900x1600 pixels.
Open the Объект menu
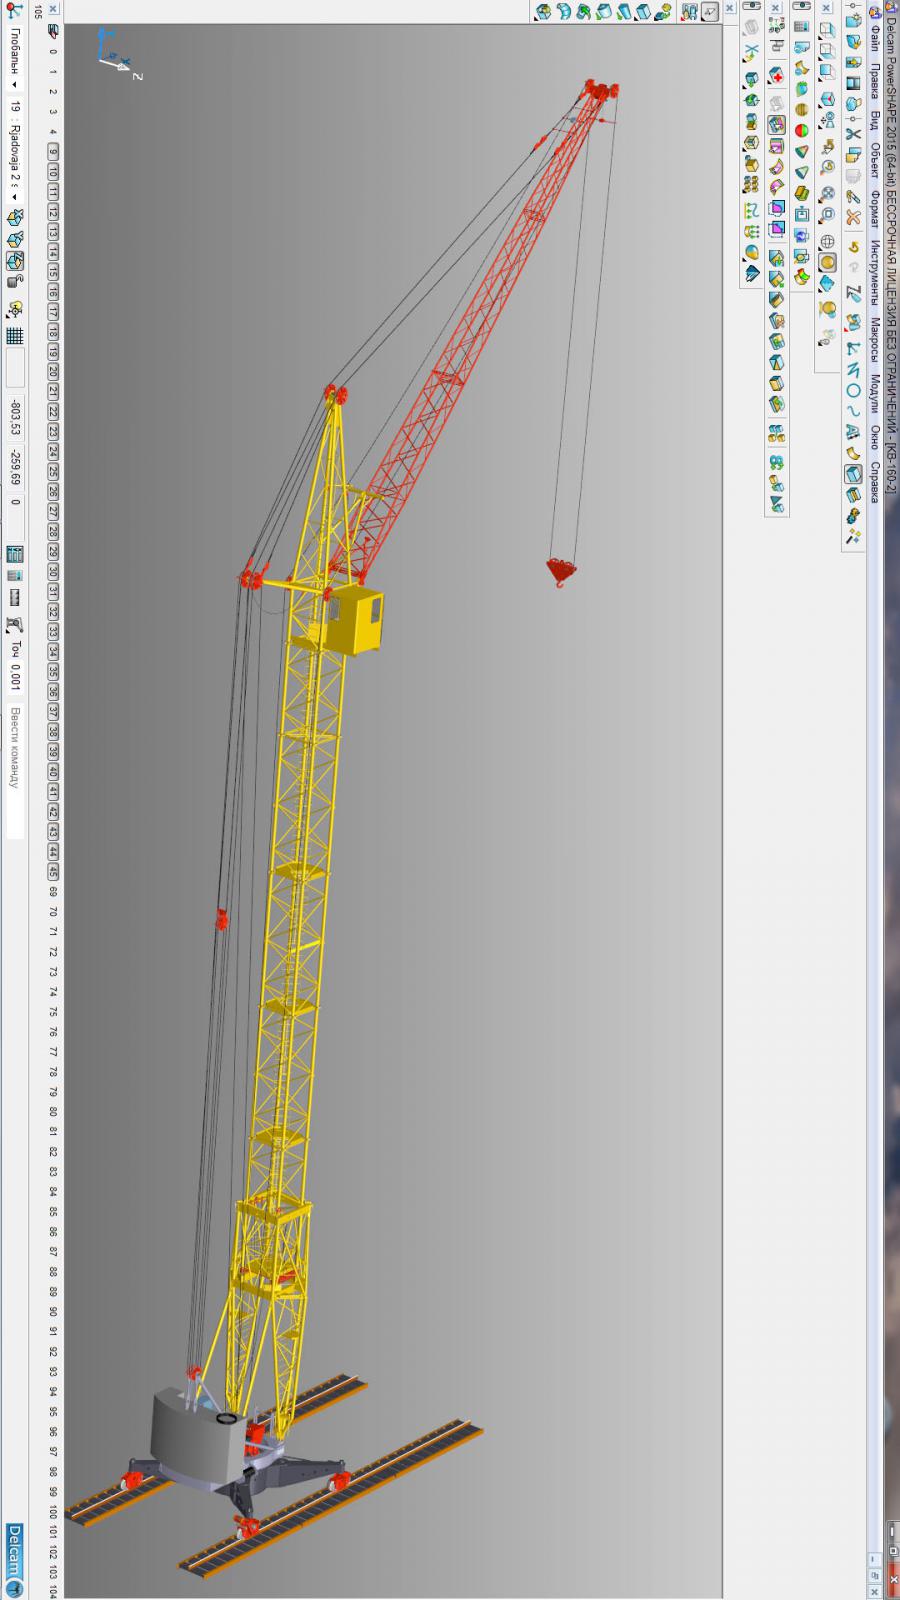tap(874, 161)
